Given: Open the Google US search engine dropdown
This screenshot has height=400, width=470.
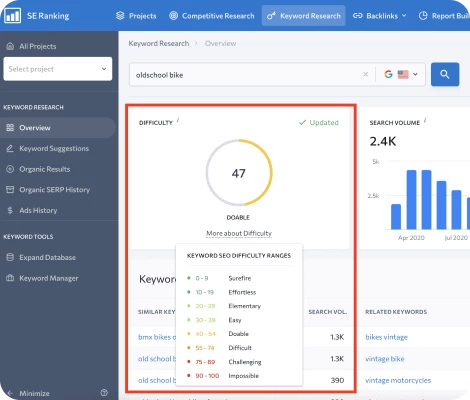Looking at the screenshot, I should click(401, 74).
